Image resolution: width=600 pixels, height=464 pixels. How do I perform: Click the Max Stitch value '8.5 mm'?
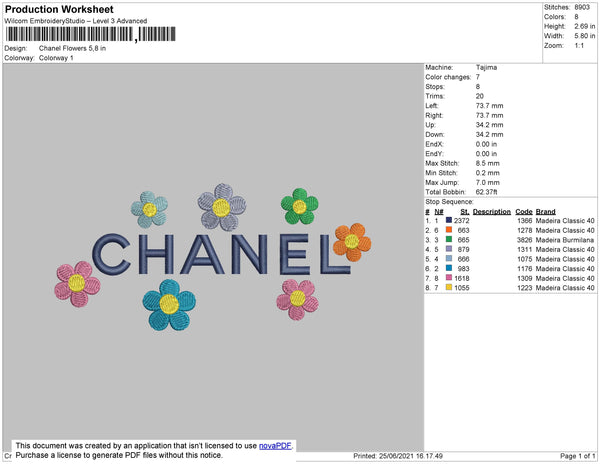(x=488, y=163)
